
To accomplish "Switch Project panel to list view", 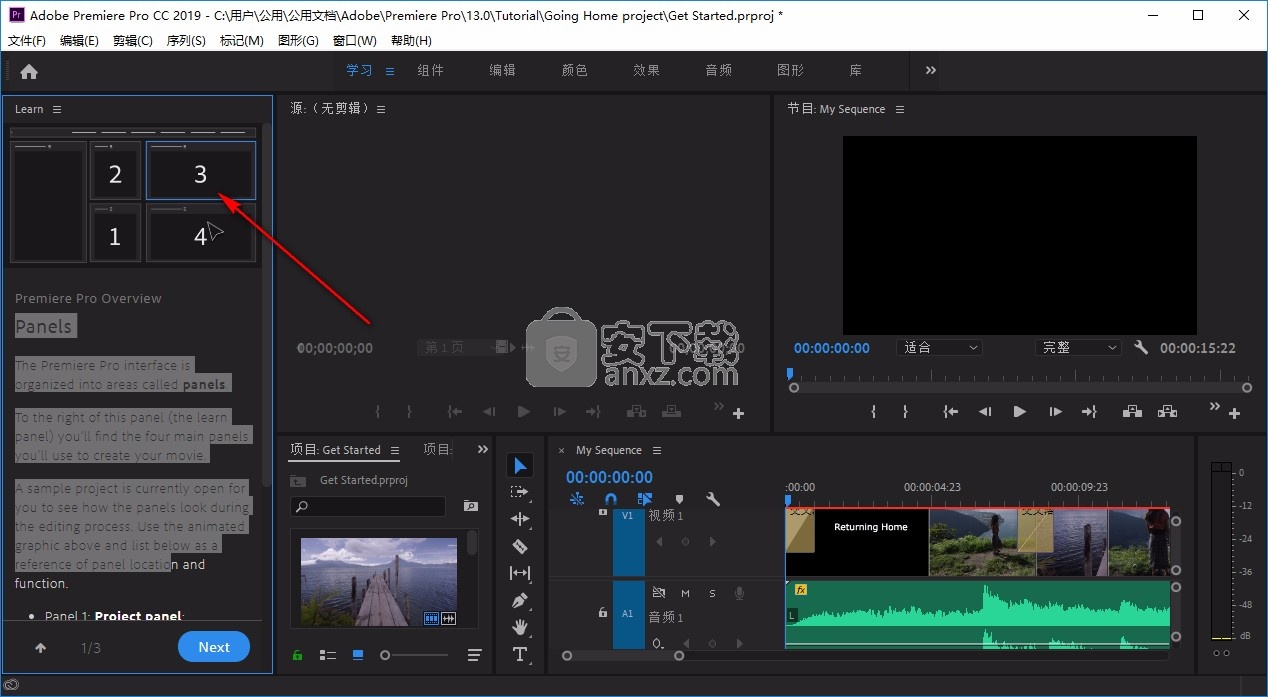I will click(328, 655).
